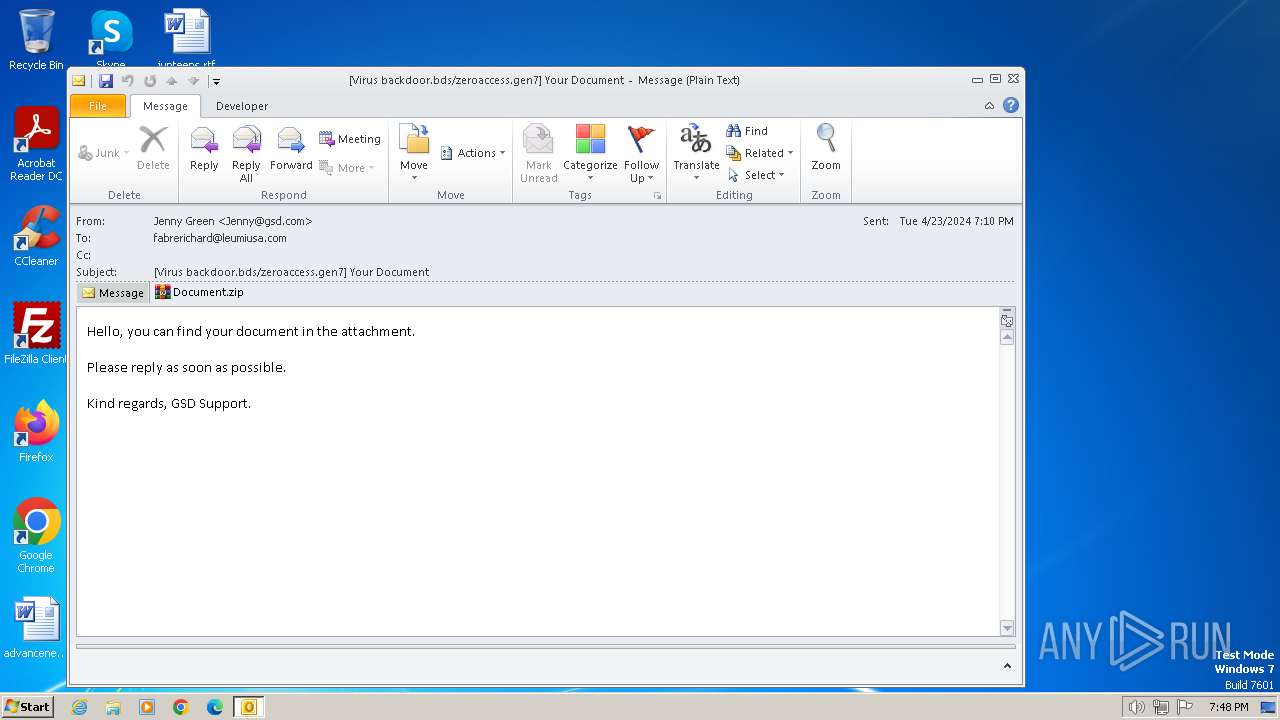The height and width of the screenshot is (720, 1280).
Task: Click the taskbar volume speaker icon
Action: click(1136, 707)
